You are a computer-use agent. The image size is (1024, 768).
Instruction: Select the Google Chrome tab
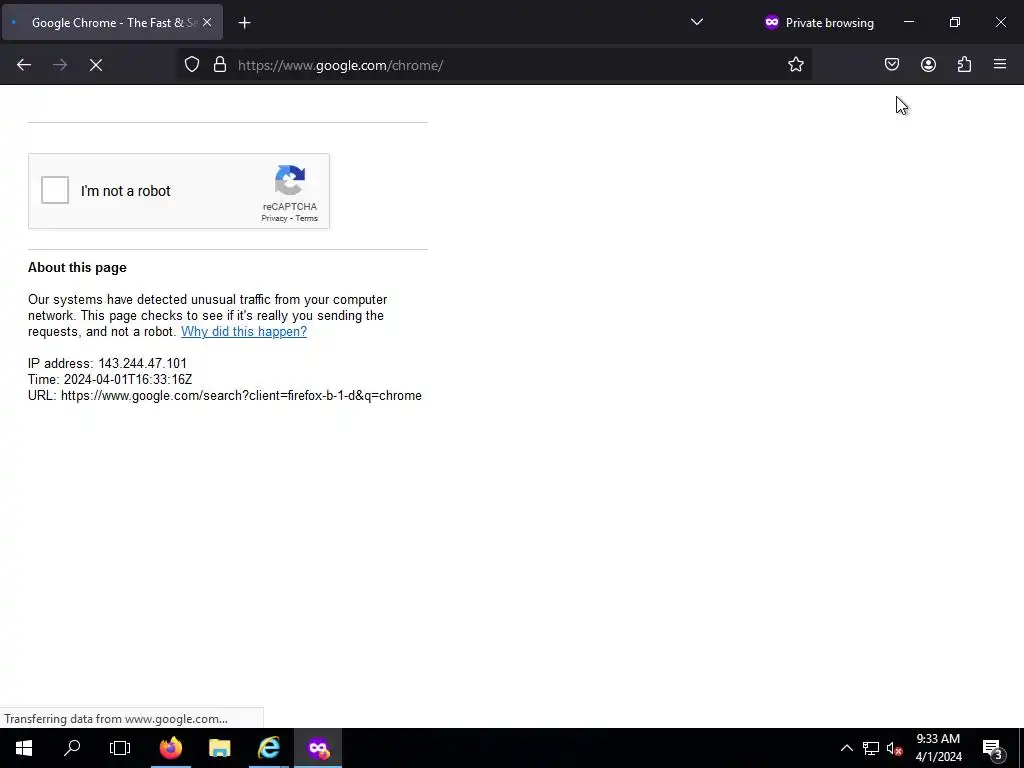coord(112,22)
